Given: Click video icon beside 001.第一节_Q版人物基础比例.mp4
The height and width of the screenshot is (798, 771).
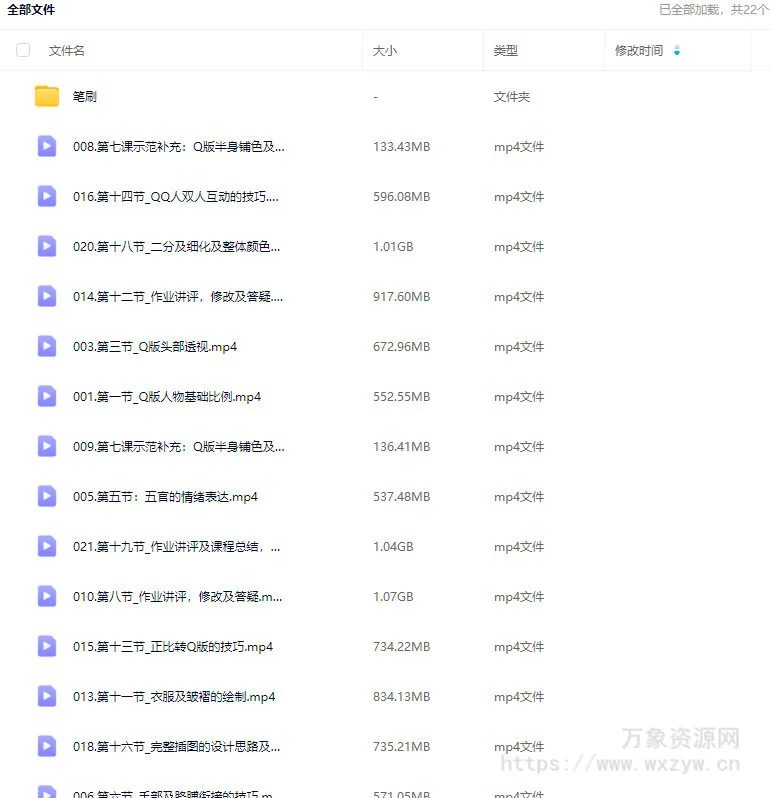Looking at the screenshot, I should point(47,396).
